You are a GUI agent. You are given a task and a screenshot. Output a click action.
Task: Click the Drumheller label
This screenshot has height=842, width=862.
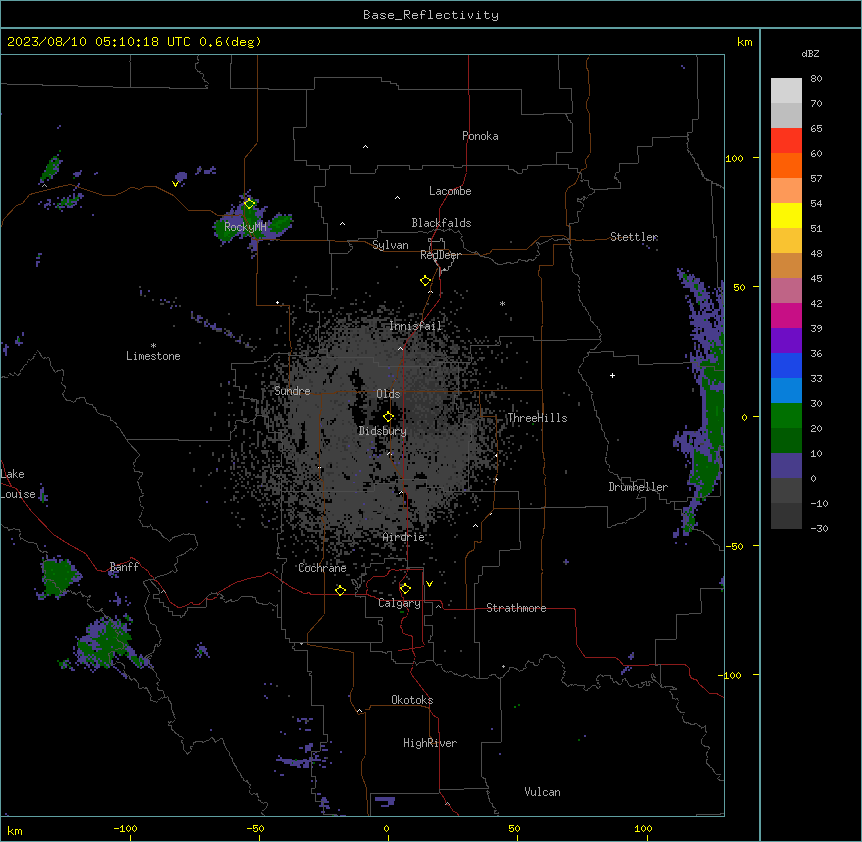[638, 487]
